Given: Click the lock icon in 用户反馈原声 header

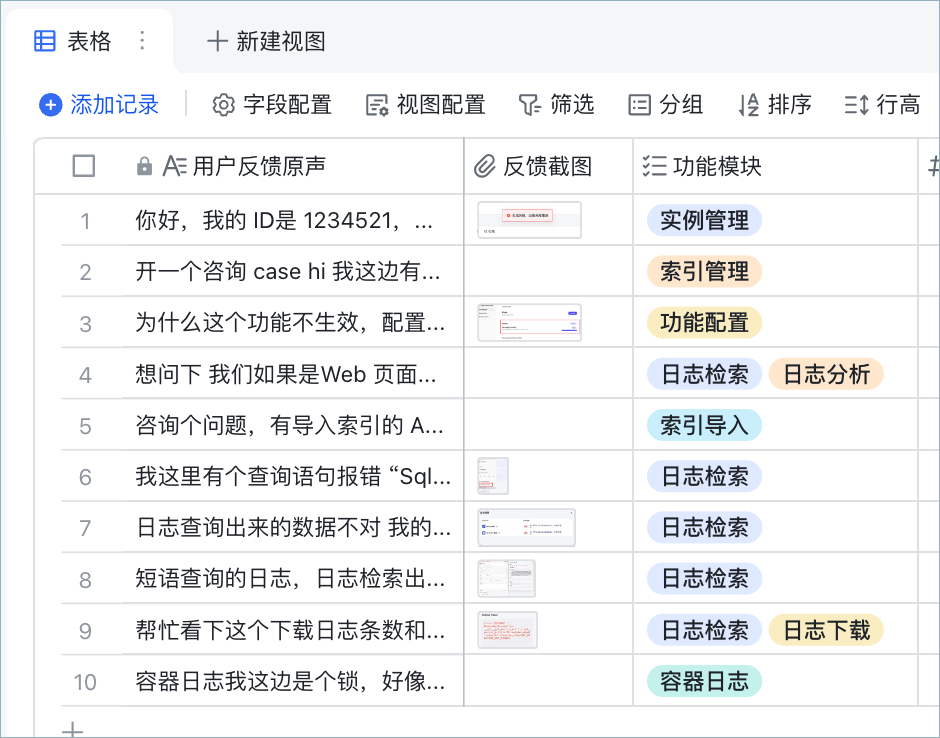Looking at the screenshot, I should [x=144, y=166].
